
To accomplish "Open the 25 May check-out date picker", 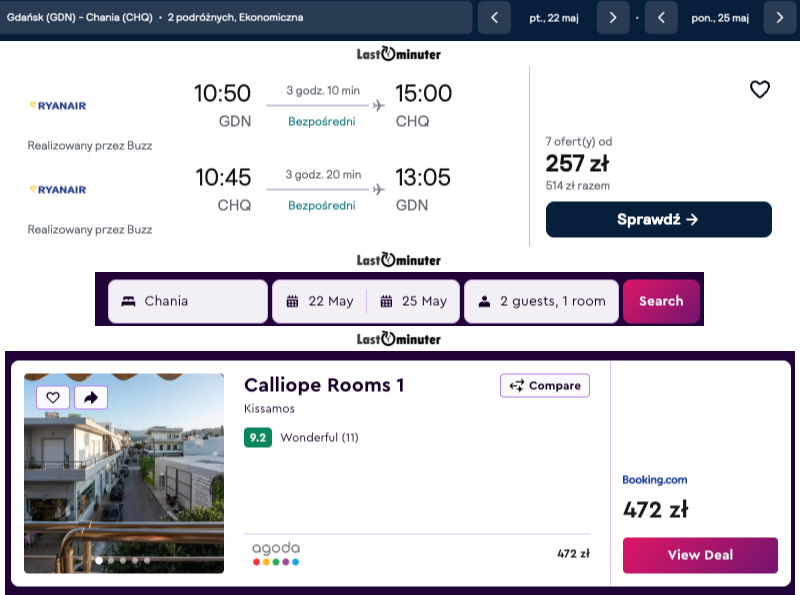I will pyautogui.click(x=414, y=301).
